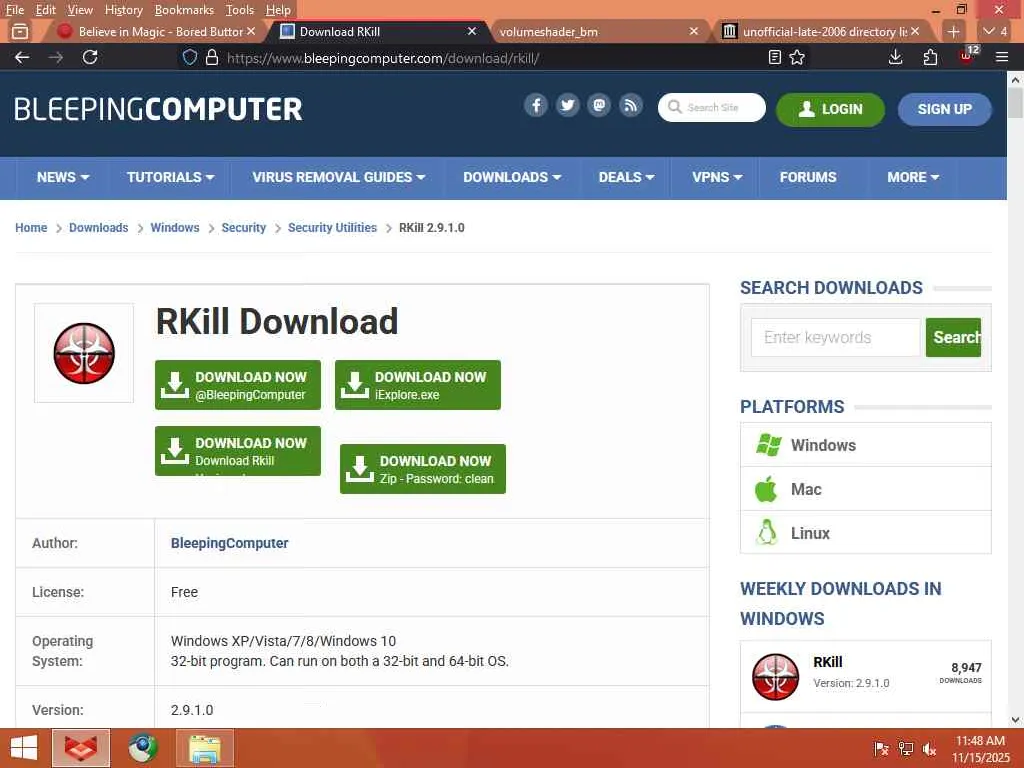Open the BleepingComputer author link

pyautogui.click(x=229, y=543)
